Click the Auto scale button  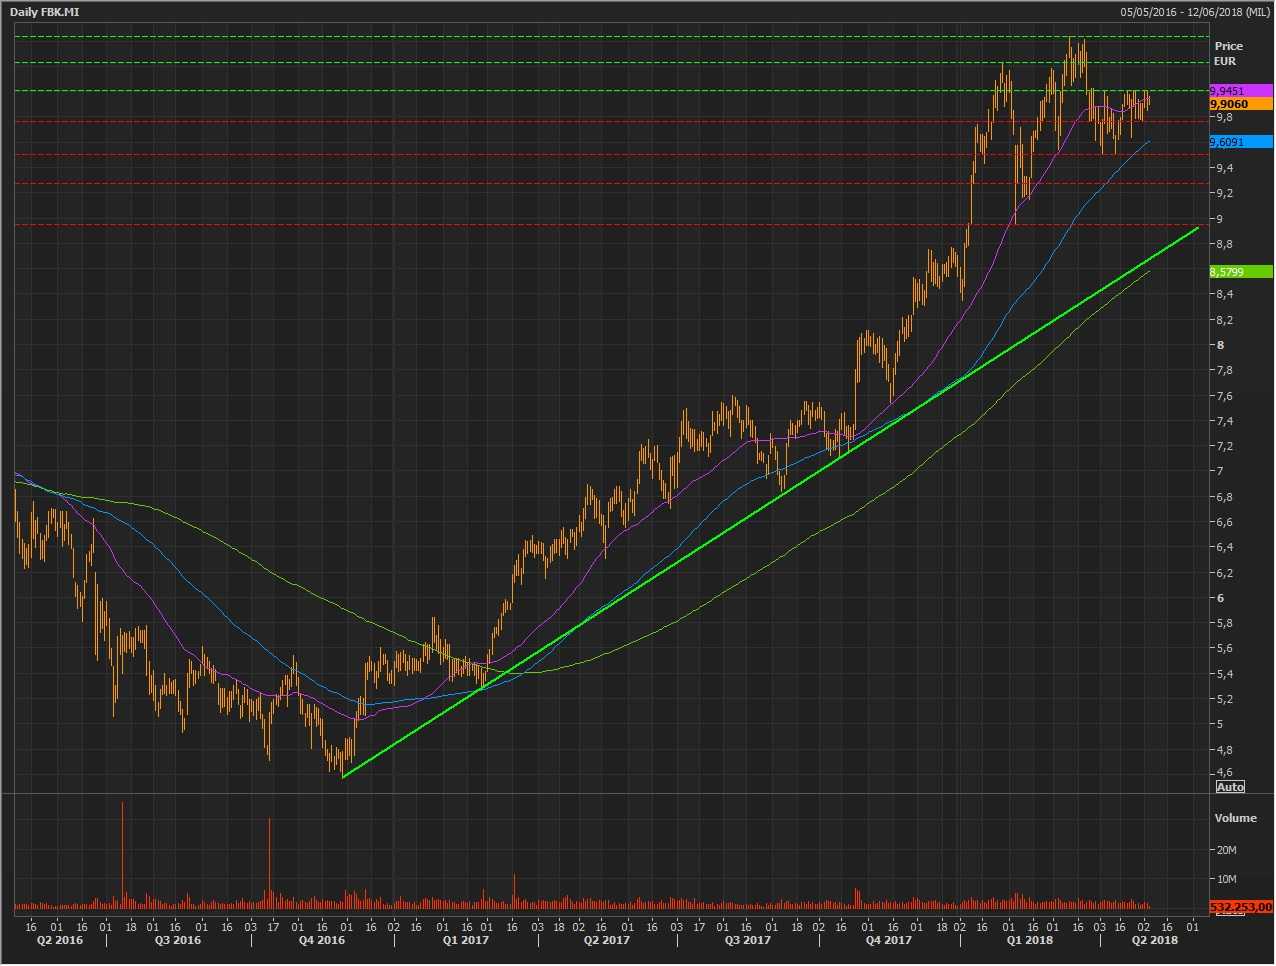1230,787
